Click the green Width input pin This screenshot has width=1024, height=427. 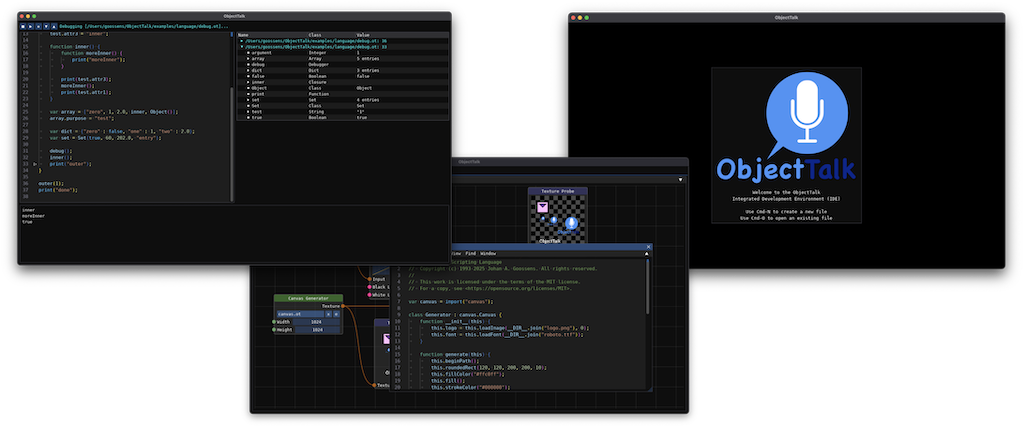(x=274, y=322)
